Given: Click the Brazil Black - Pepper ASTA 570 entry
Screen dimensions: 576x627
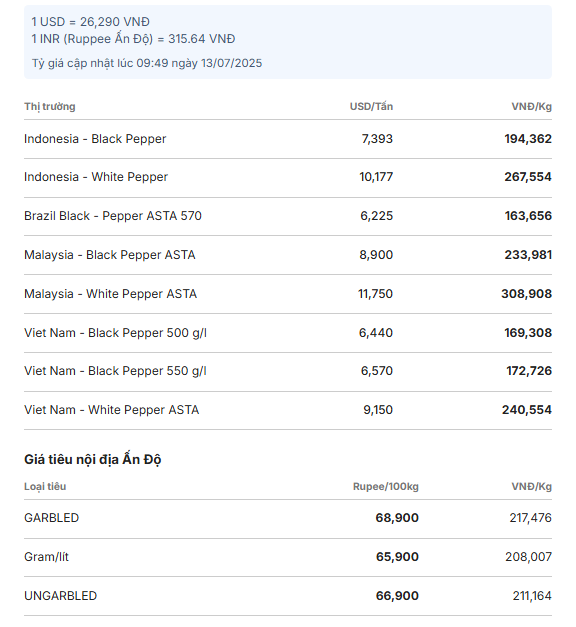Looking at the screenshot, I should [x=113, y=216].
